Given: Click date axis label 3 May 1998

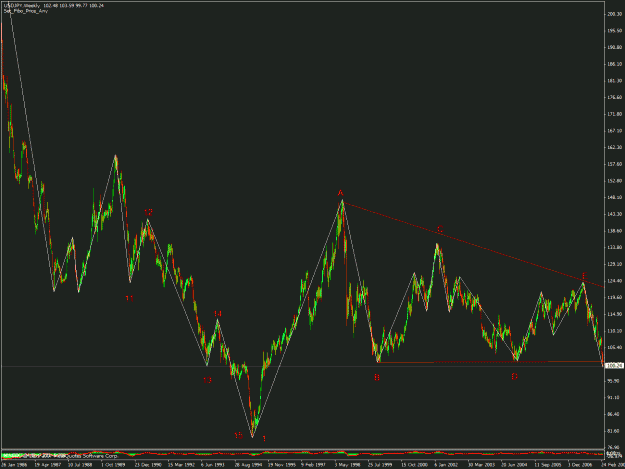Looking at the screenshot, I should pos(347,465).
